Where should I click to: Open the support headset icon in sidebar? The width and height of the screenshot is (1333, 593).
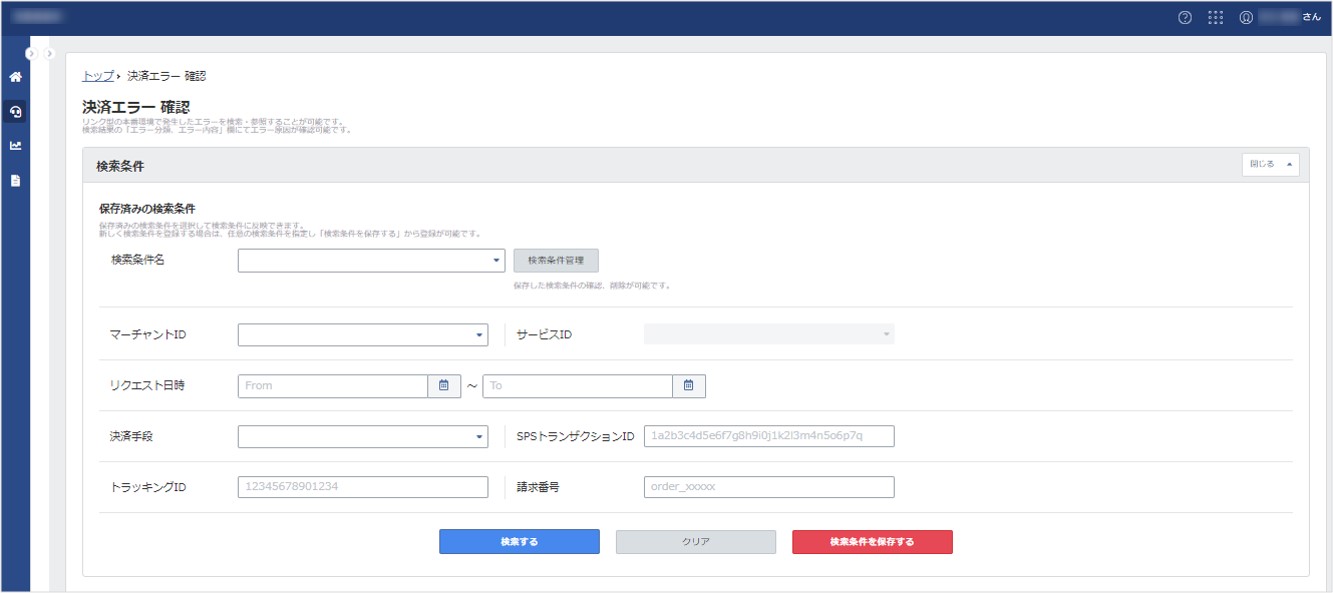15,112
